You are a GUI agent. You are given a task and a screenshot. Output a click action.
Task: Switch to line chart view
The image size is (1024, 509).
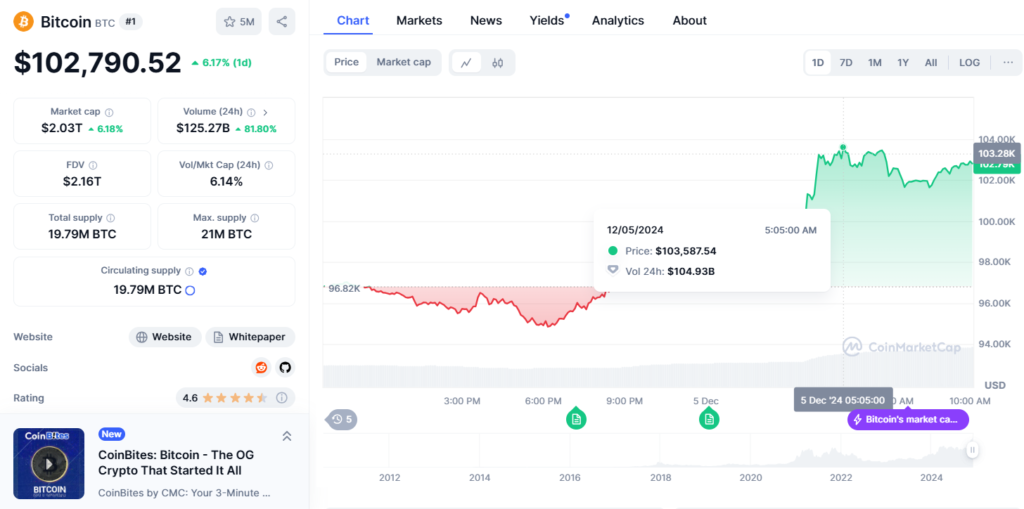click(466, 63)
